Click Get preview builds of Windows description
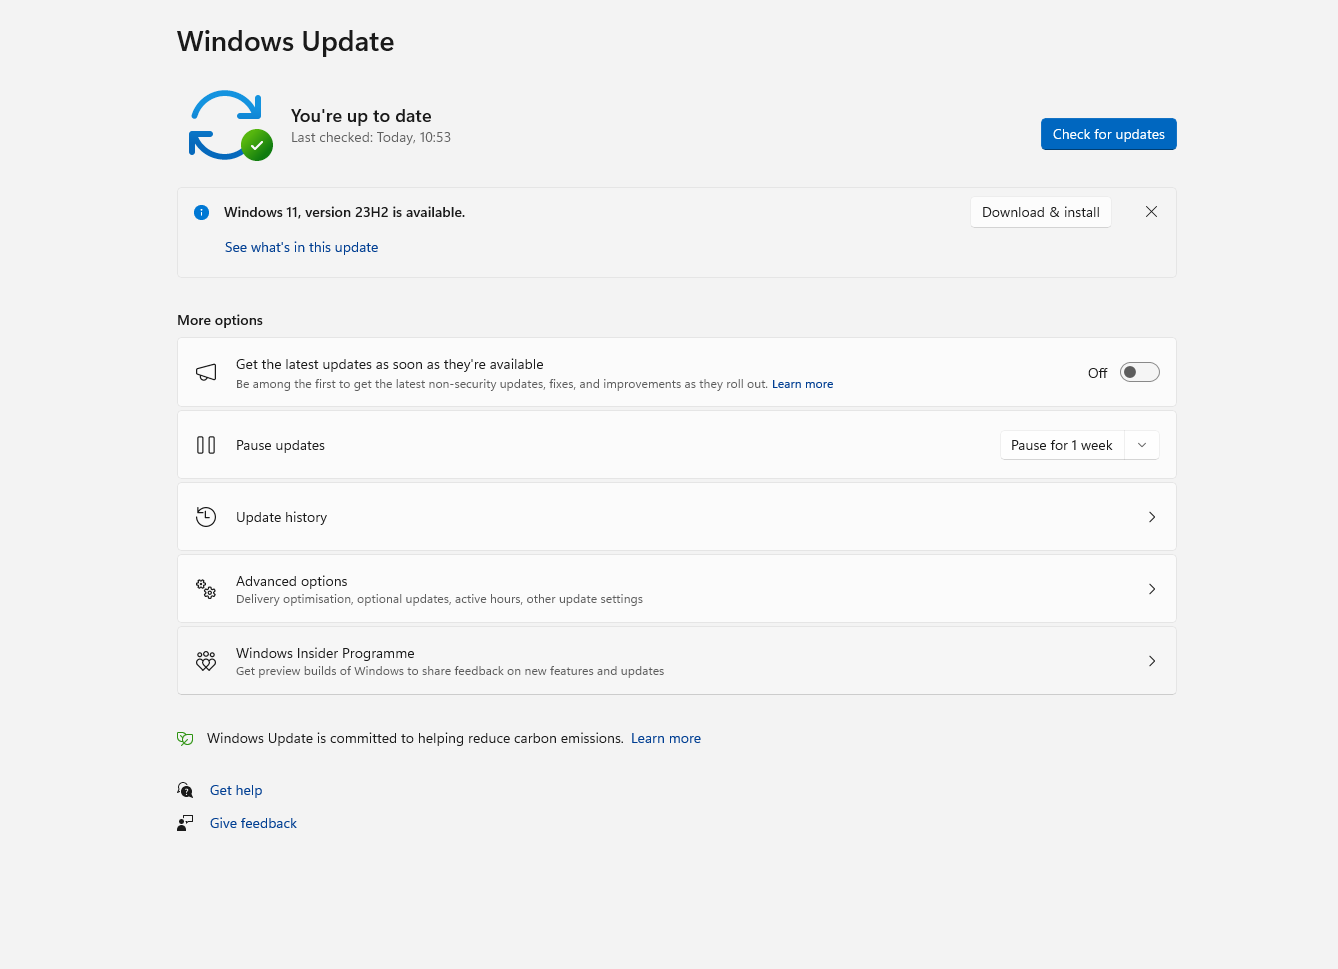This screenshot has height=969, width=1338. [450, 671]
